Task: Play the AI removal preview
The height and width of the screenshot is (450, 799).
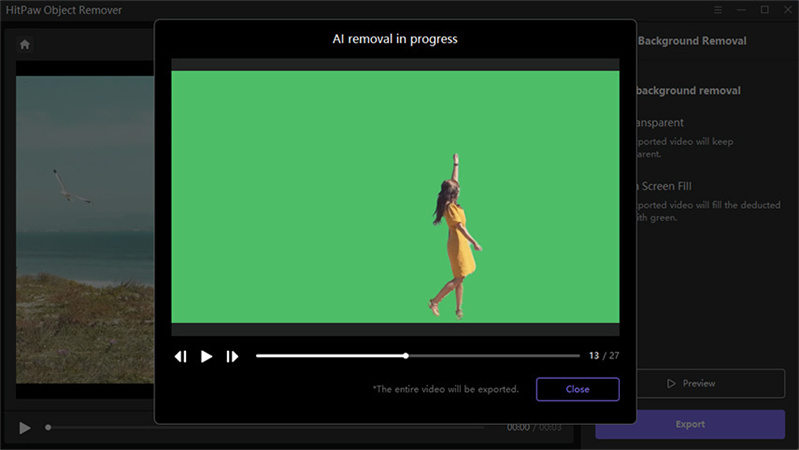Action: [206, 356]
